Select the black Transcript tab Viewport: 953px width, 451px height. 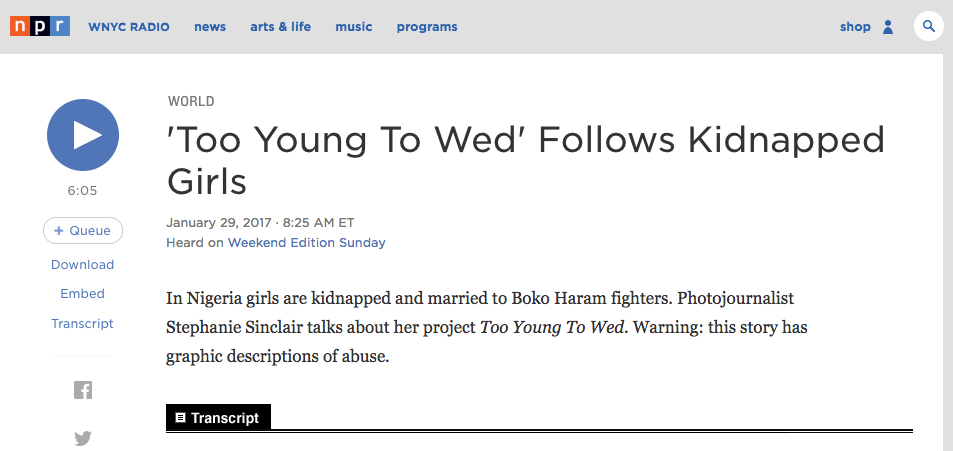pyautogui.click(x=218, y=418)
